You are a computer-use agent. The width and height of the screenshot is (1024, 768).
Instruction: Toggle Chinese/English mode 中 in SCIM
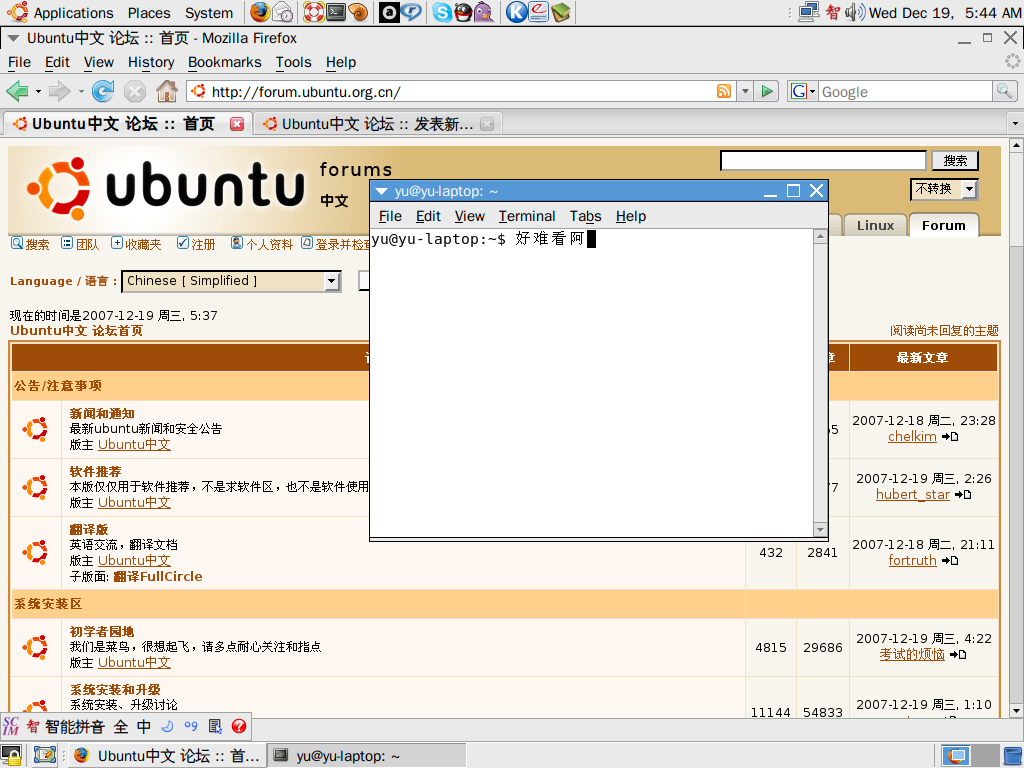[144, 726]
